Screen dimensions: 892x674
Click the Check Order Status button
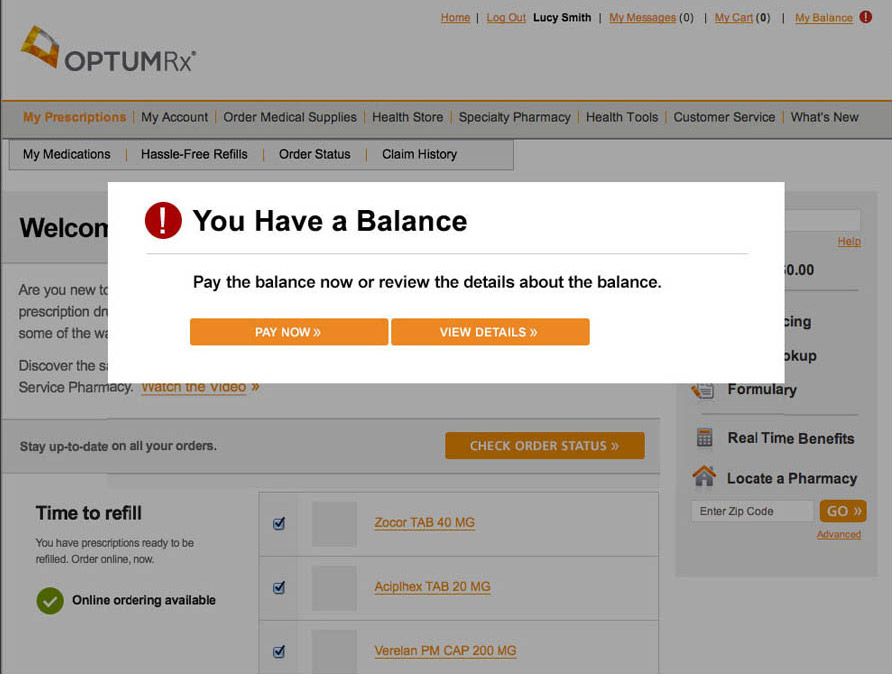544,446
